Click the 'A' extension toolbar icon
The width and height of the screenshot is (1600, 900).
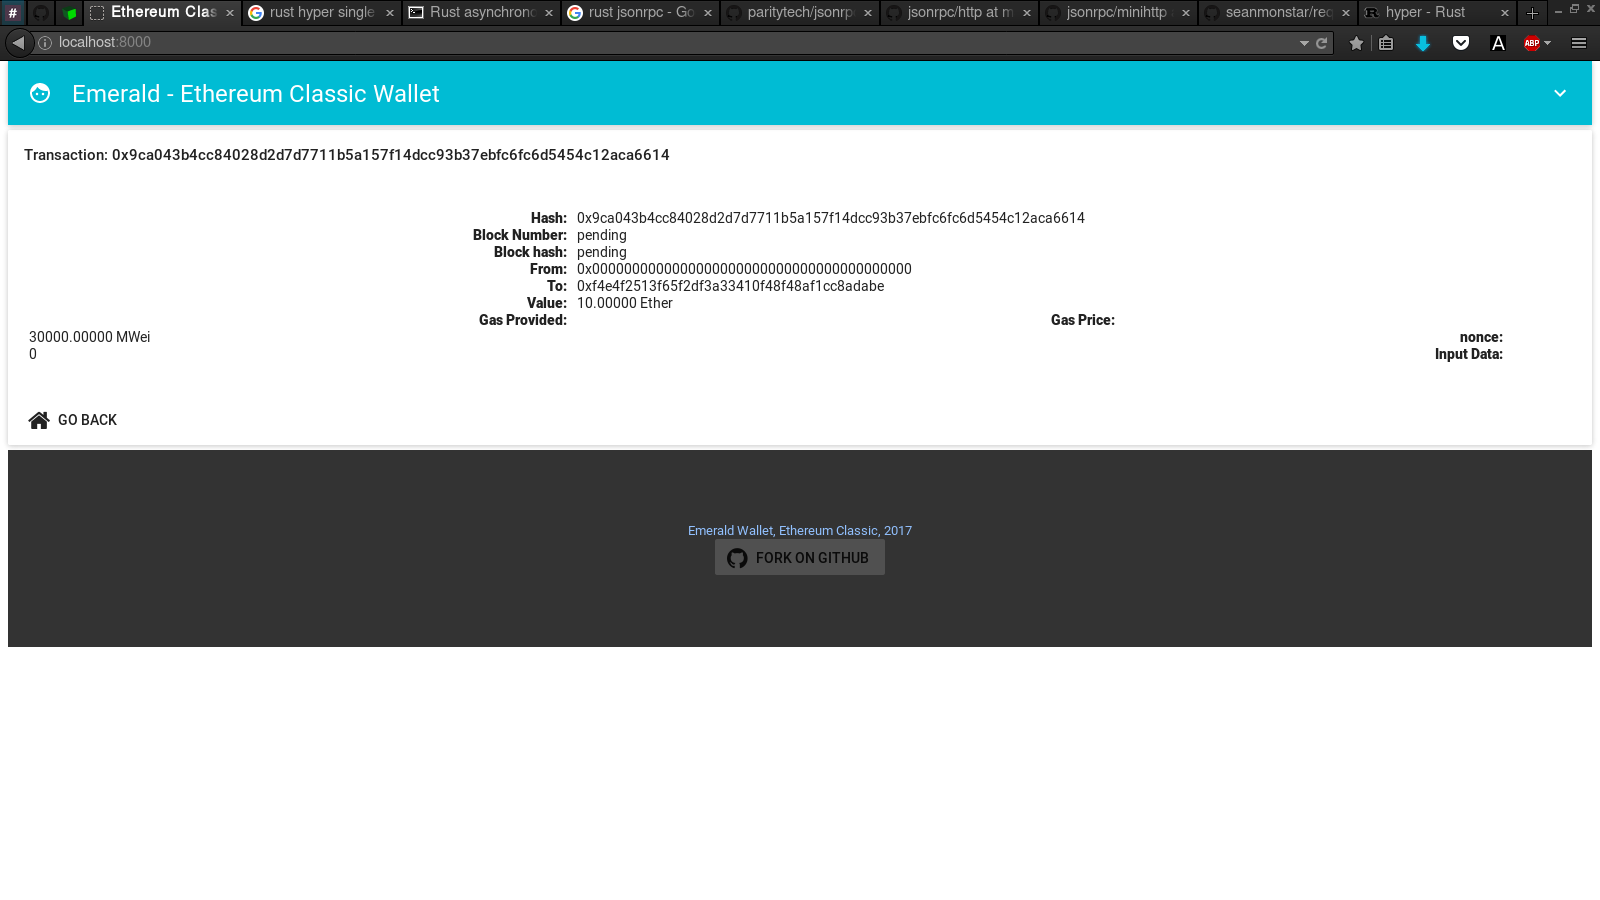[1498, 43]
